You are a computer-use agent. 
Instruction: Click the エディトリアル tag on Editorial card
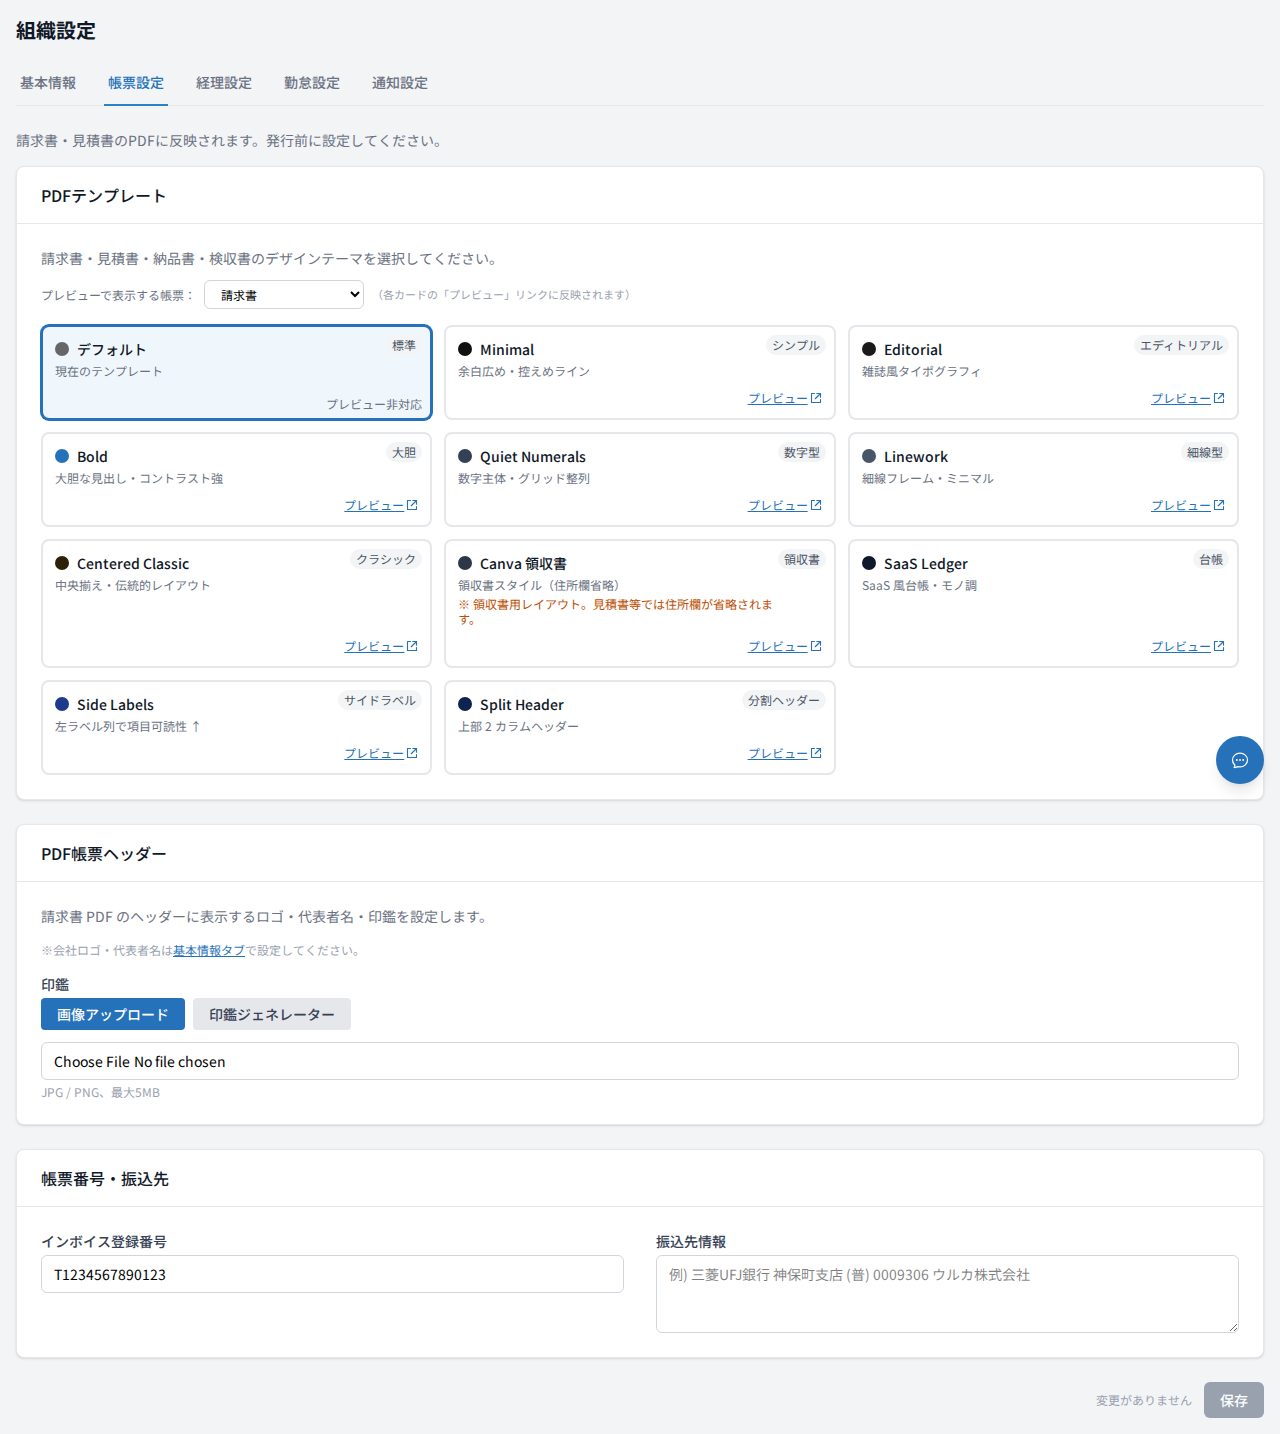coord(1182,345)
